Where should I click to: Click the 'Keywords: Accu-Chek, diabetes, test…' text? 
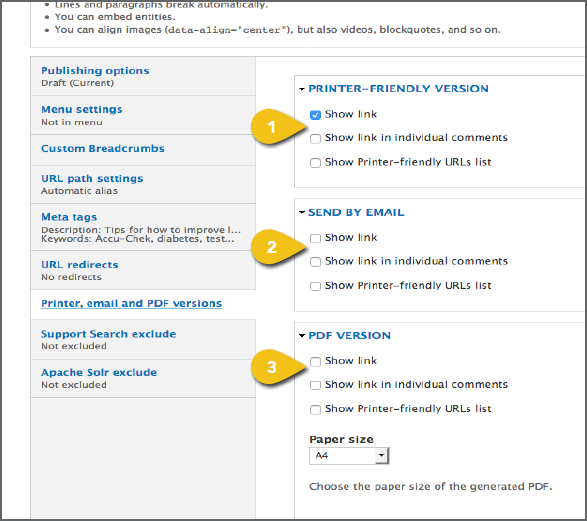[x=138, y=239]
